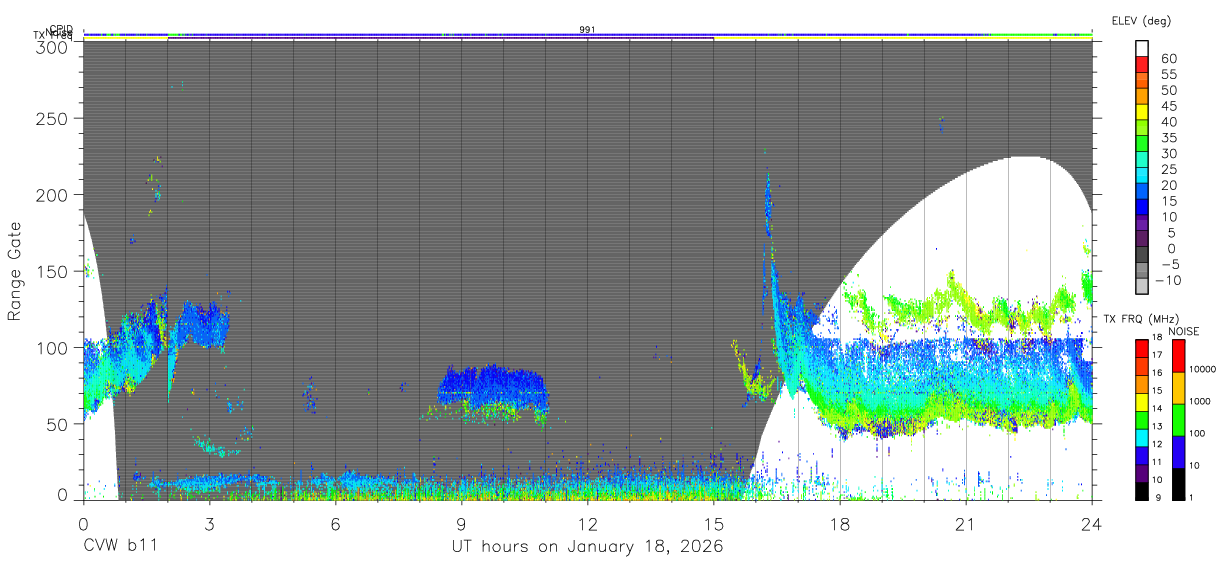This screenshot has height=567, width=1228.
Task: Click the '150' tick on Range Gate axis
Action: (51, 272)
